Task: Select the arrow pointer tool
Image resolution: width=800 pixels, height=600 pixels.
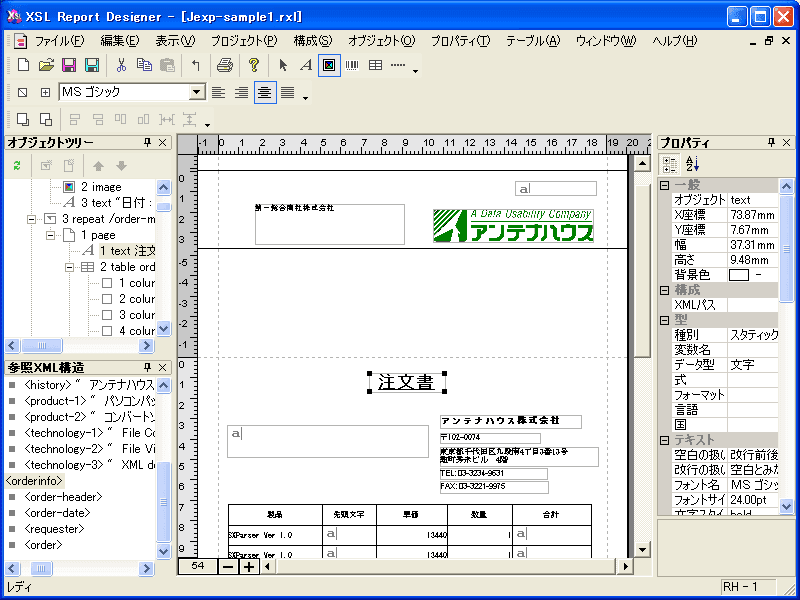Action: [x=283, y=65]
